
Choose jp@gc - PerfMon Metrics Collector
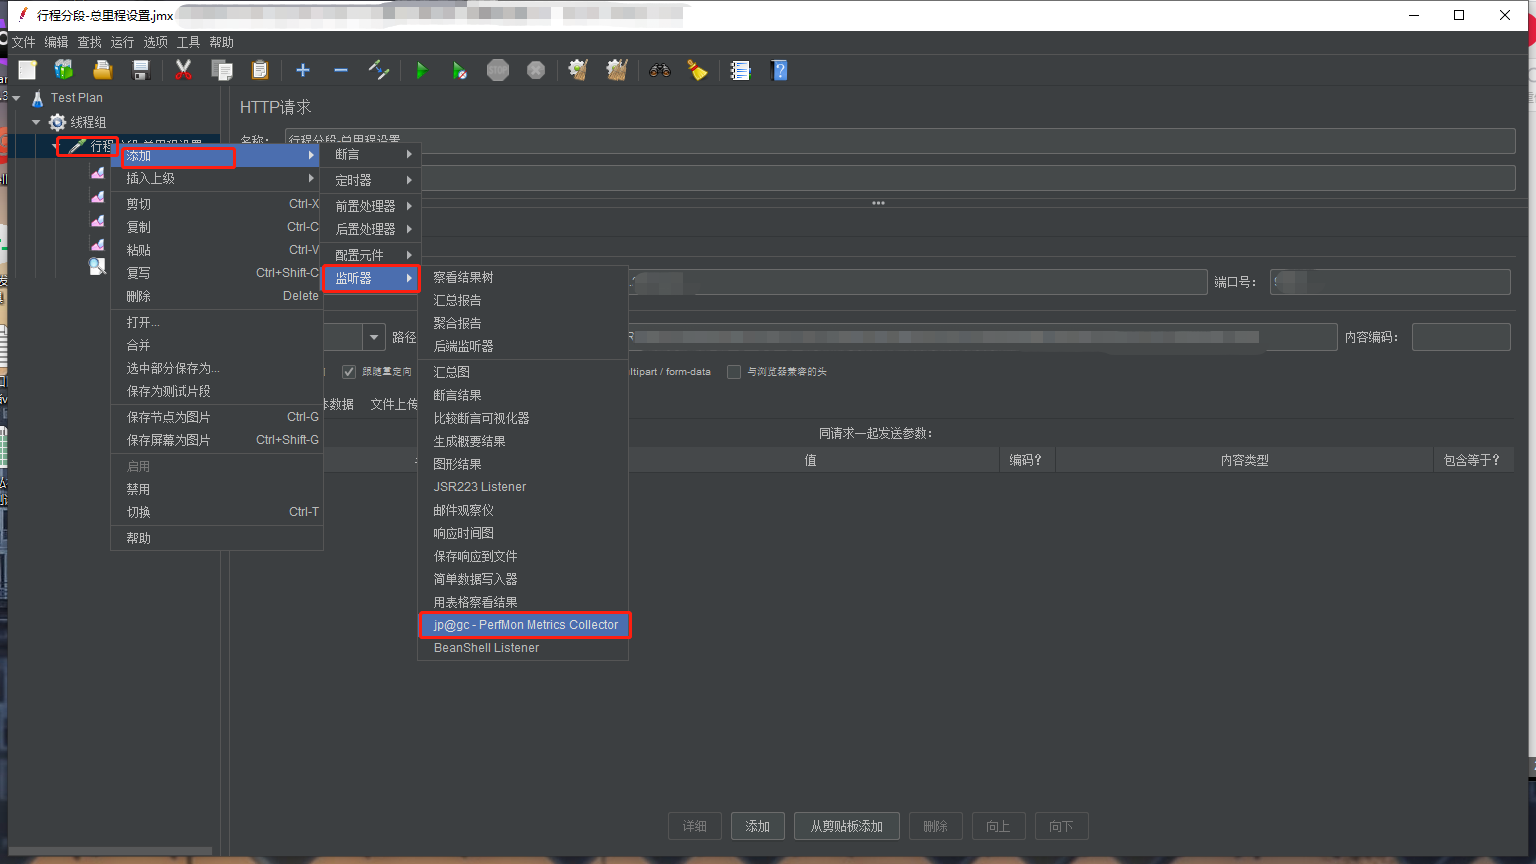tap(524, 625)
